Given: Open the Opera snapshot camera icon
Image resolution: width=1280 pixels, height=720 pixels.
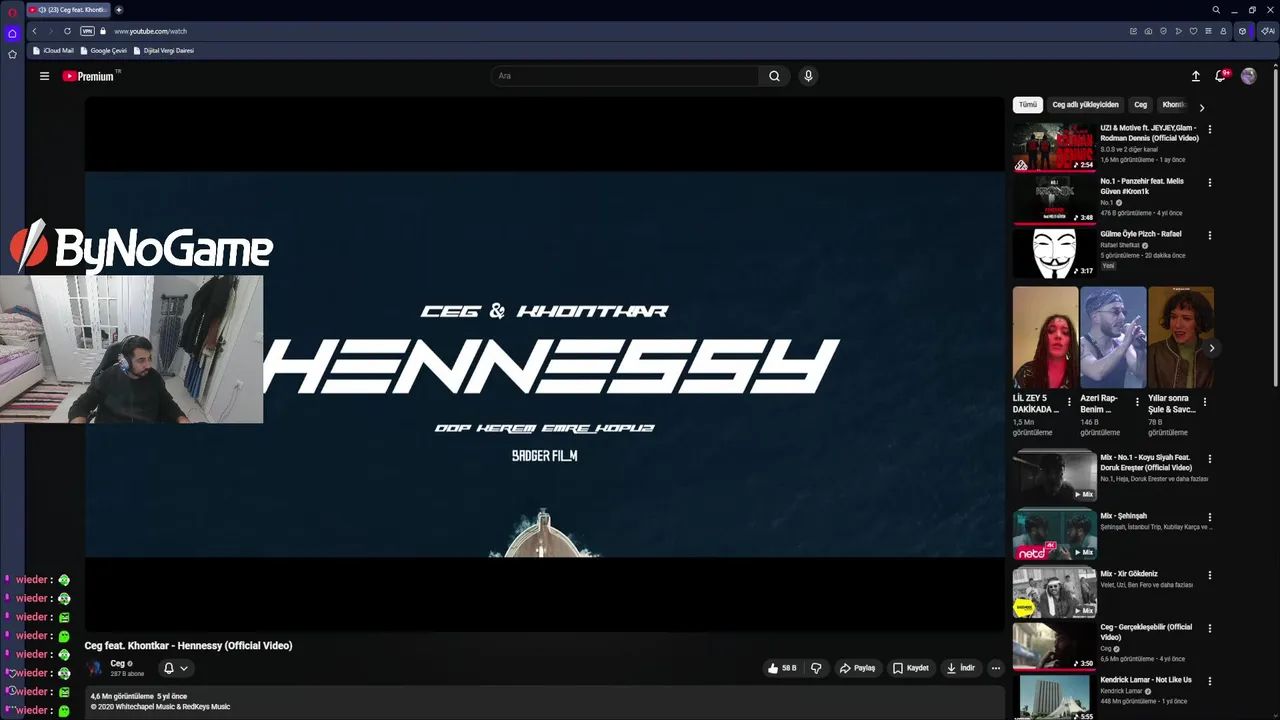Looking at the screenshot, I should [x=1148, y=31].
